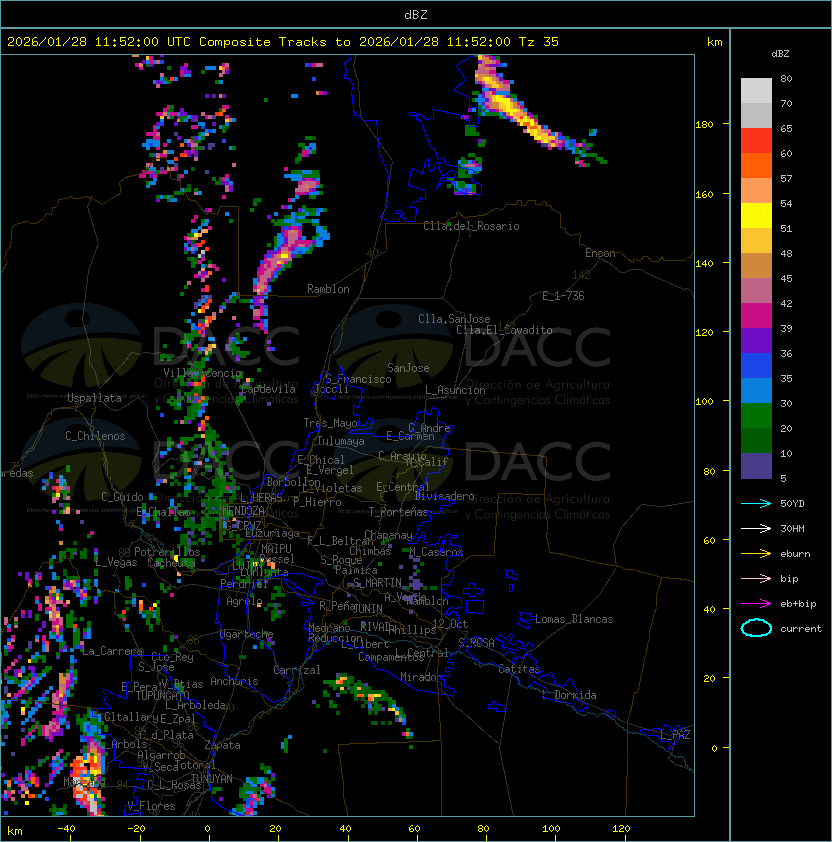Screen dimensions: 832x842
Task: Click the purple 36-39 dBZ legend band
Action: click(756, 340)
